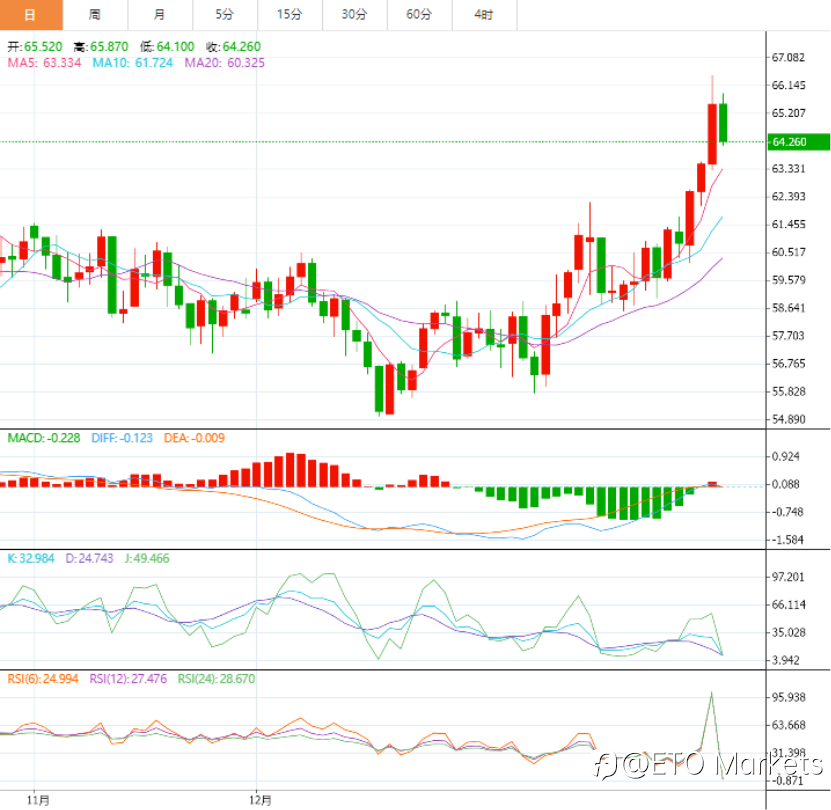
Task: Switch to the 月 monthly tab
Action: 160,15
